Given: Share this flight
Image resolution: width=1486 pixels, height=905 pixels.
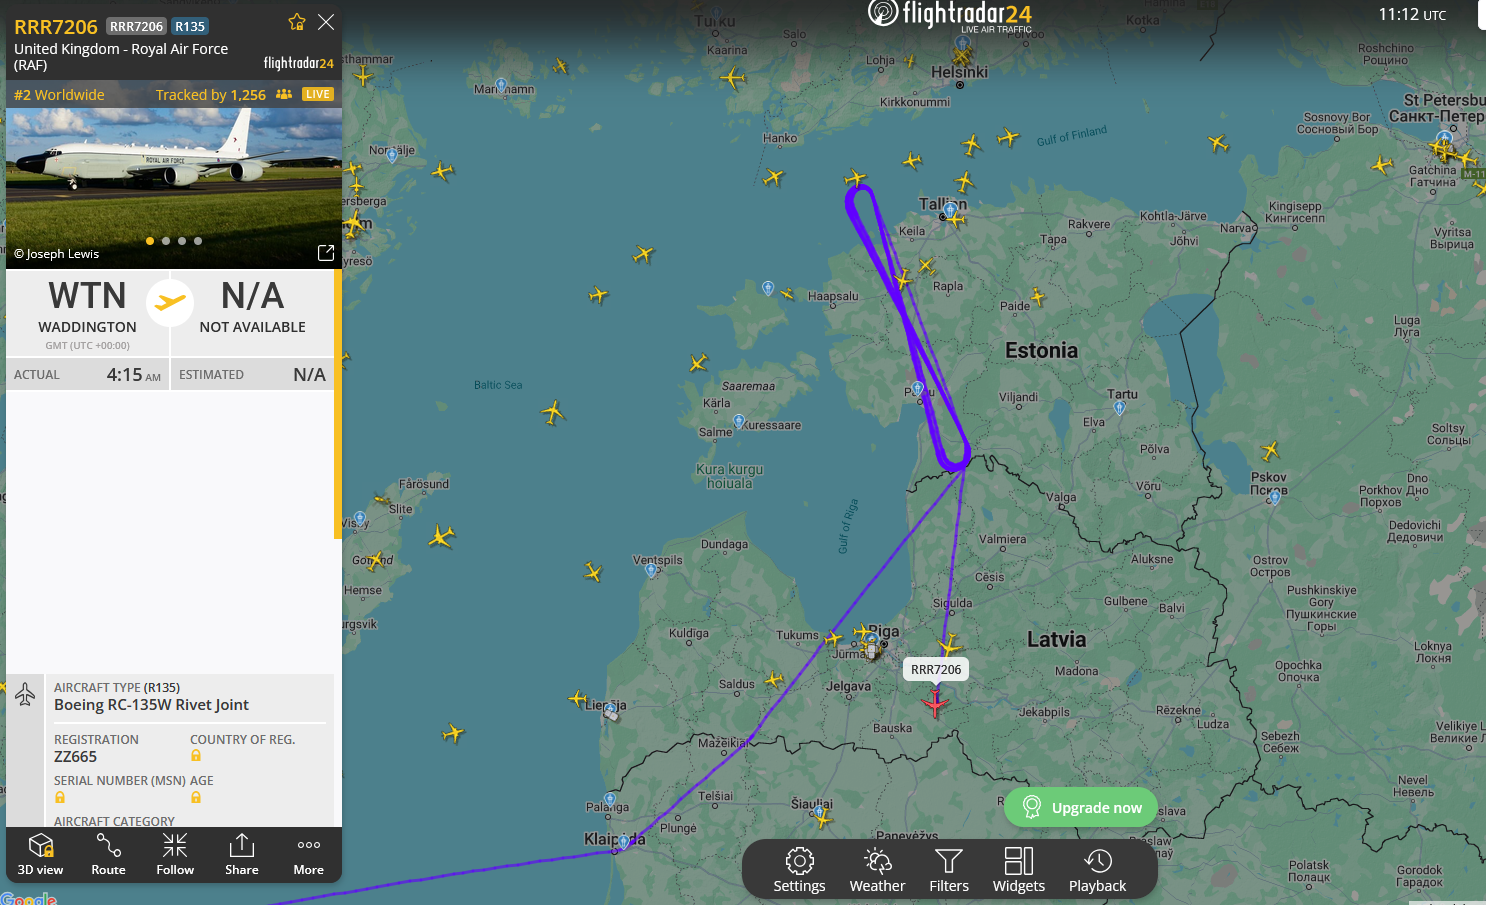Looking at the screenshot, I should (x=242, y=854).
